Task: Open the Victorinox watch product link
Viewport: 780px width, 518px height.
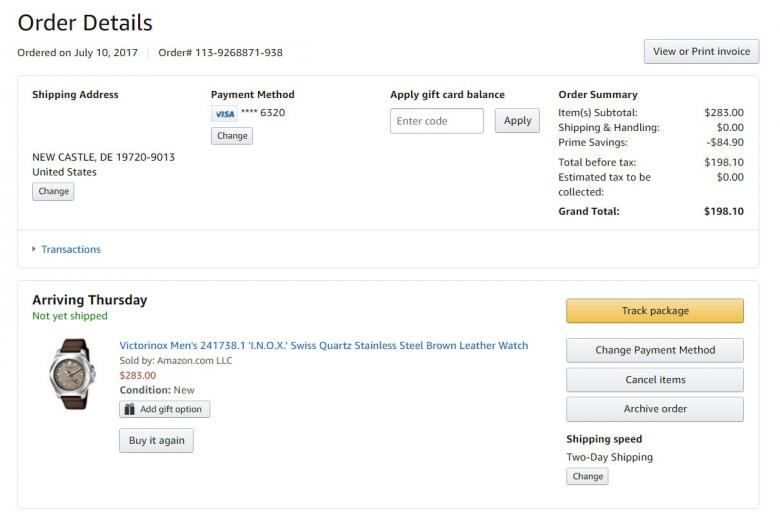Action: coord(323,346)
